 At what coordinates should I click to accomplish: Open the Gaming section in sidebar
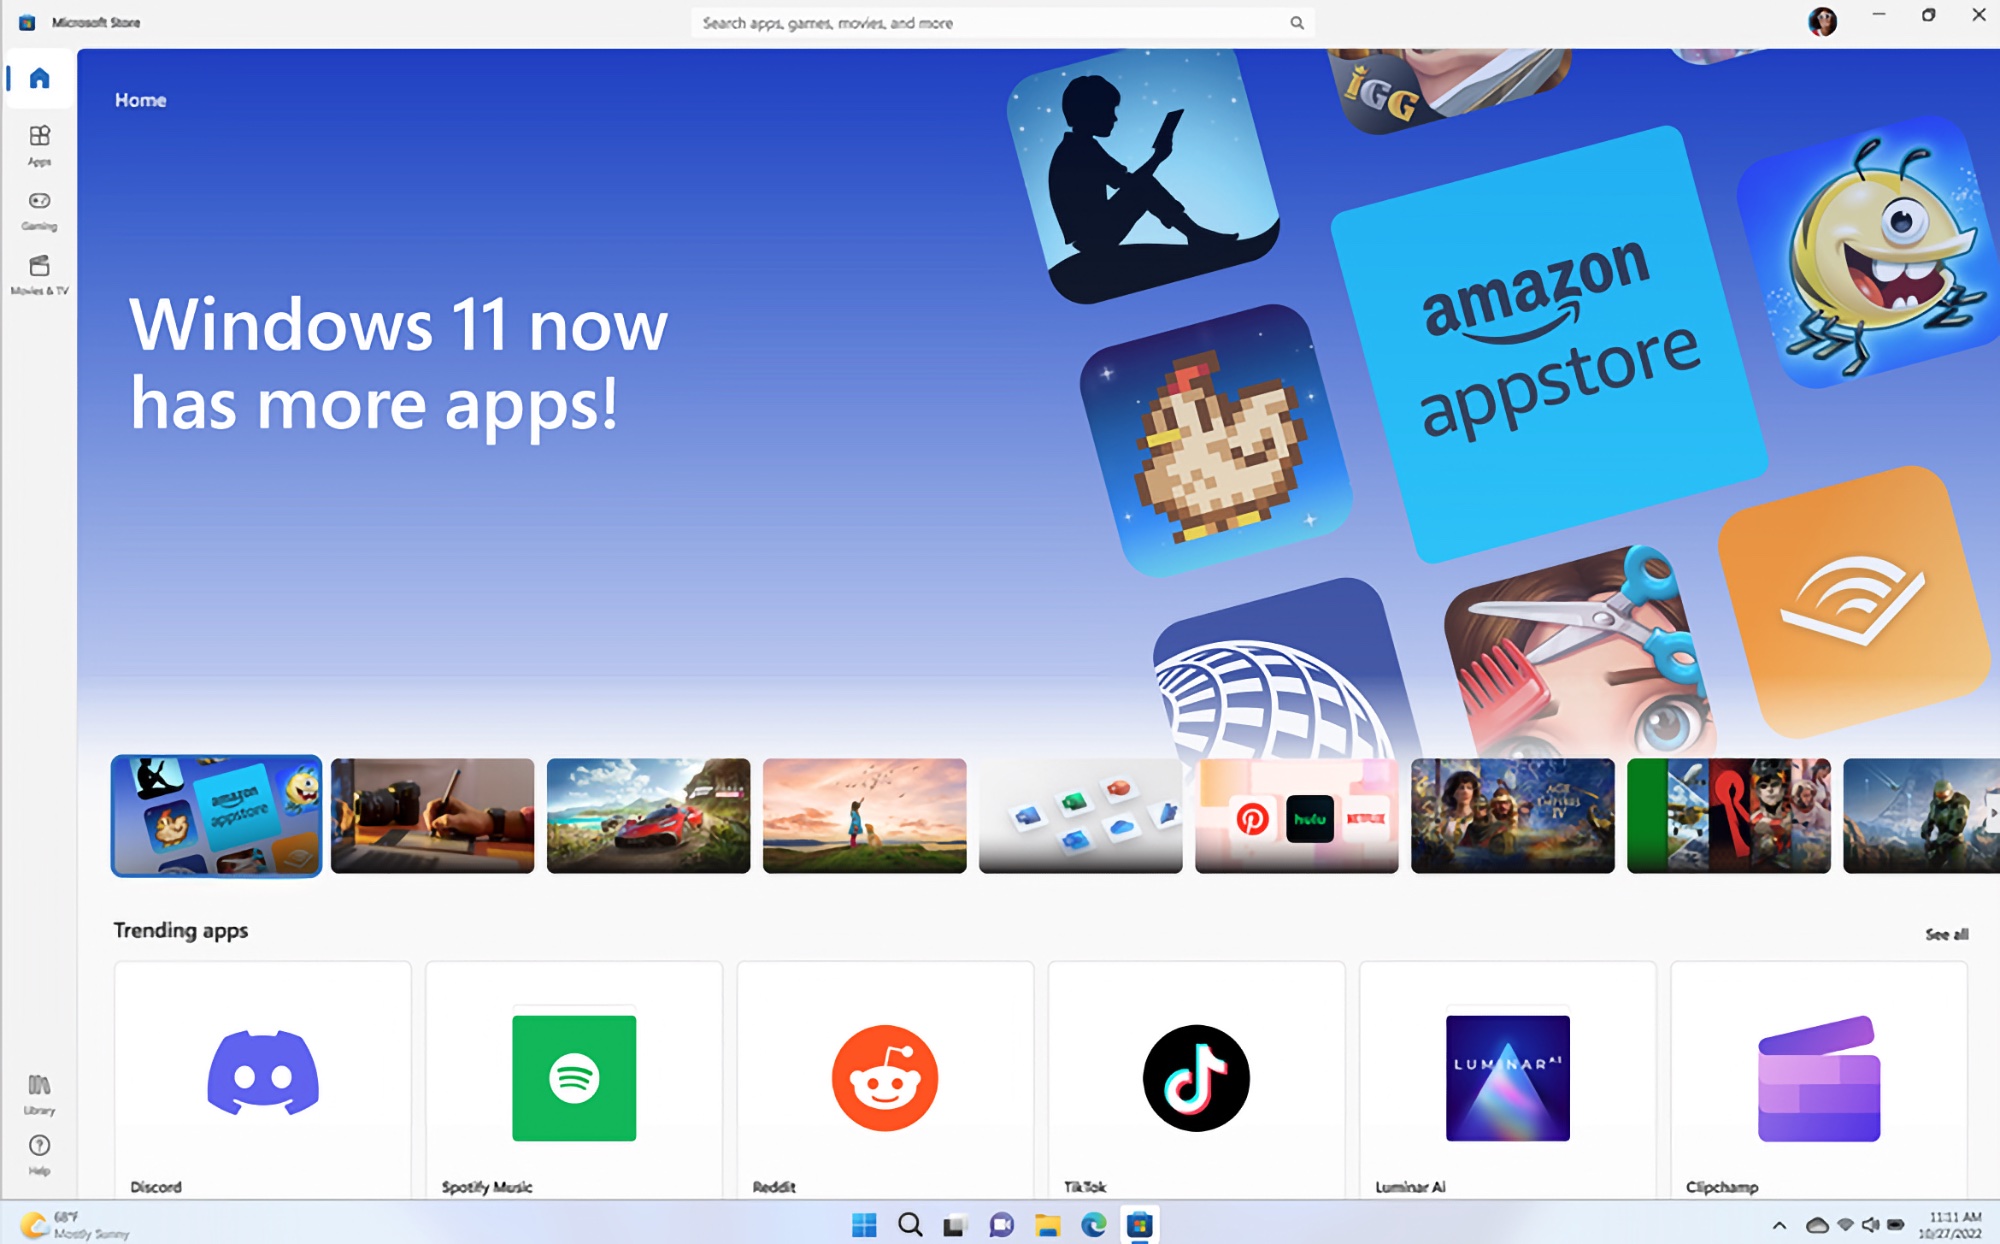tap(39, 209)
